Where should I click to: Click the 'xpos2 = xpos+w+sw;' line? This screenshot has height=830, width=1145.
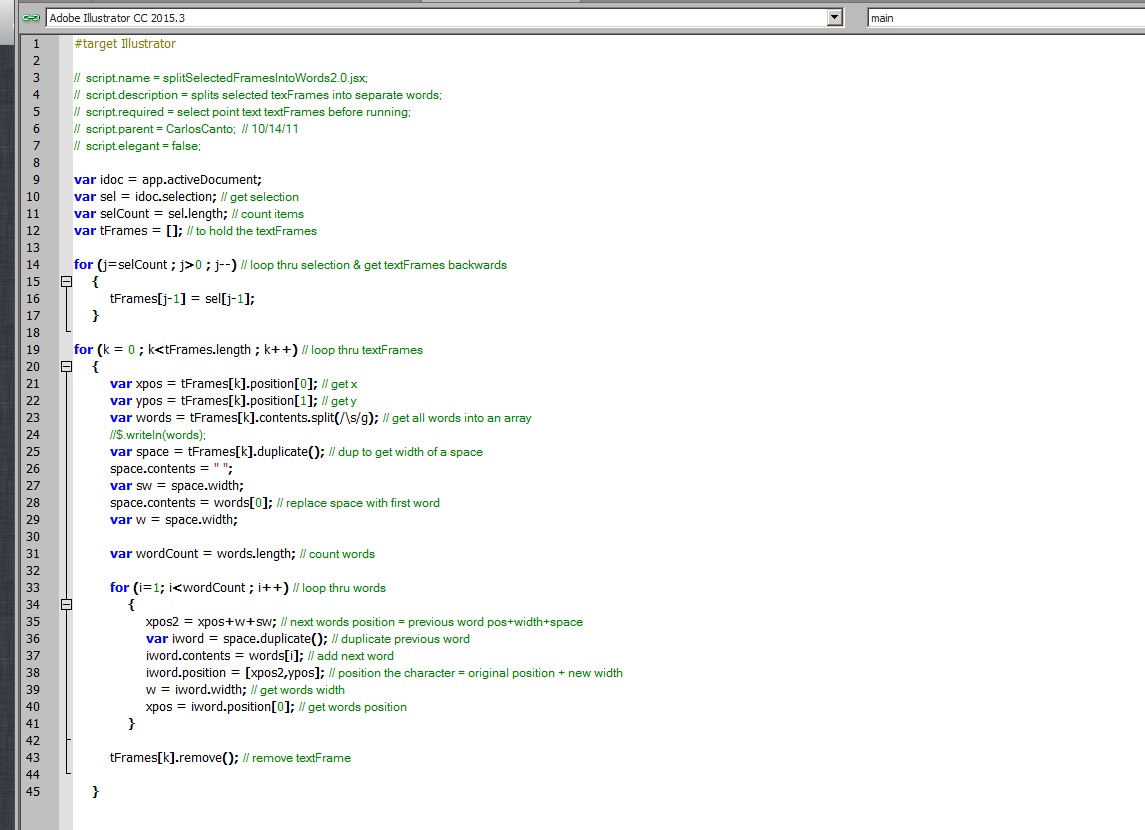click(x=211, y=622)
